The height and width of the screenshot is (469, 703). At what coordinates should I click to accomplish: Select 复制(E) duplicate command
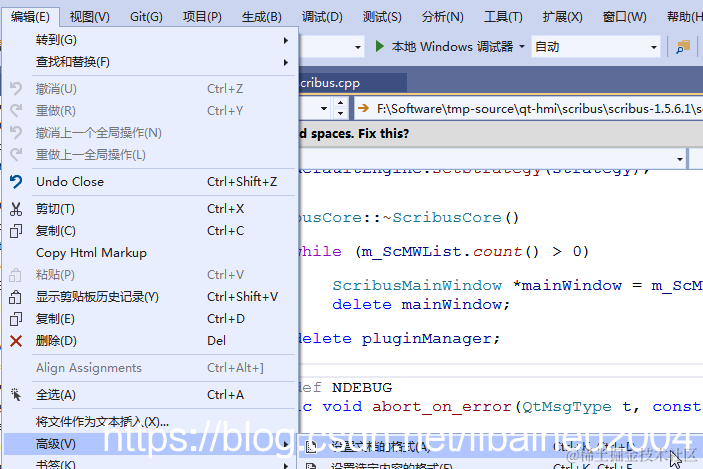[x=150, y=318]
